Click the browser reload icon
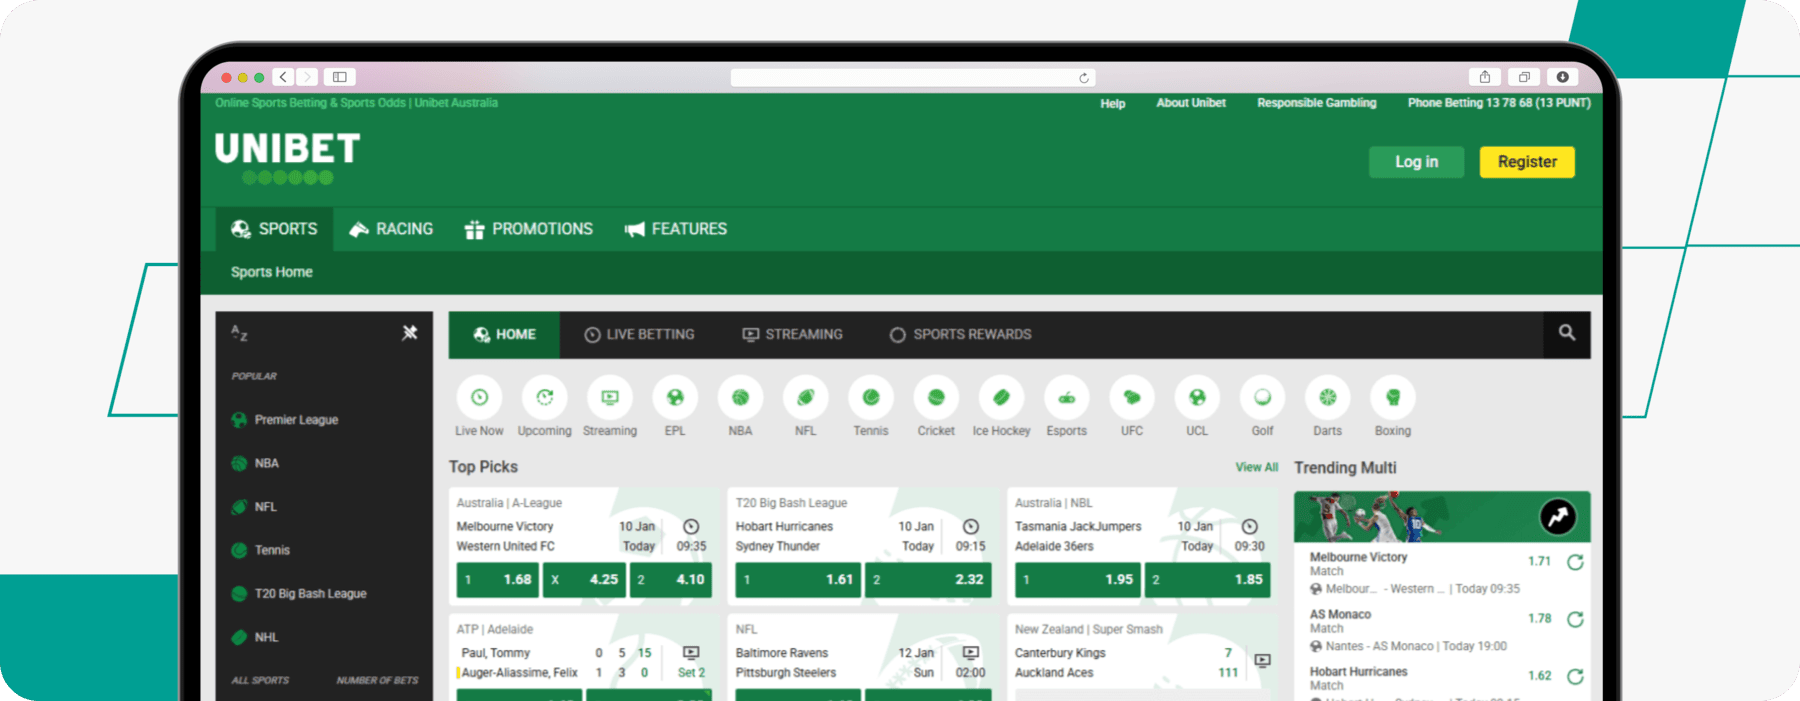The height and width of the screenshot is (701, 1800). 1084,78
